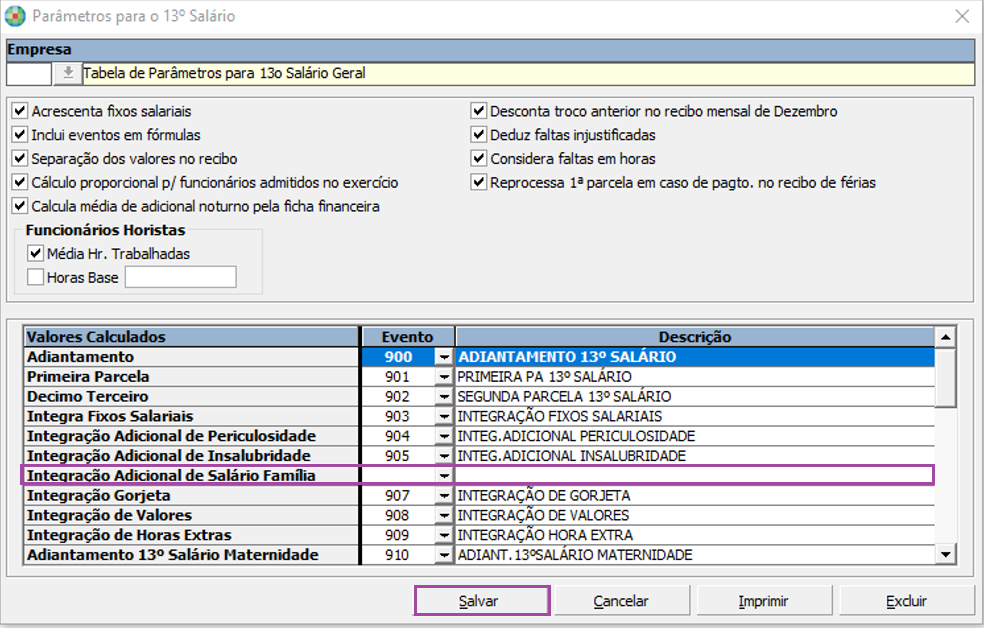984x628 pixels.
Task: Click the Salvar button
Action: (x=482, y=601)
